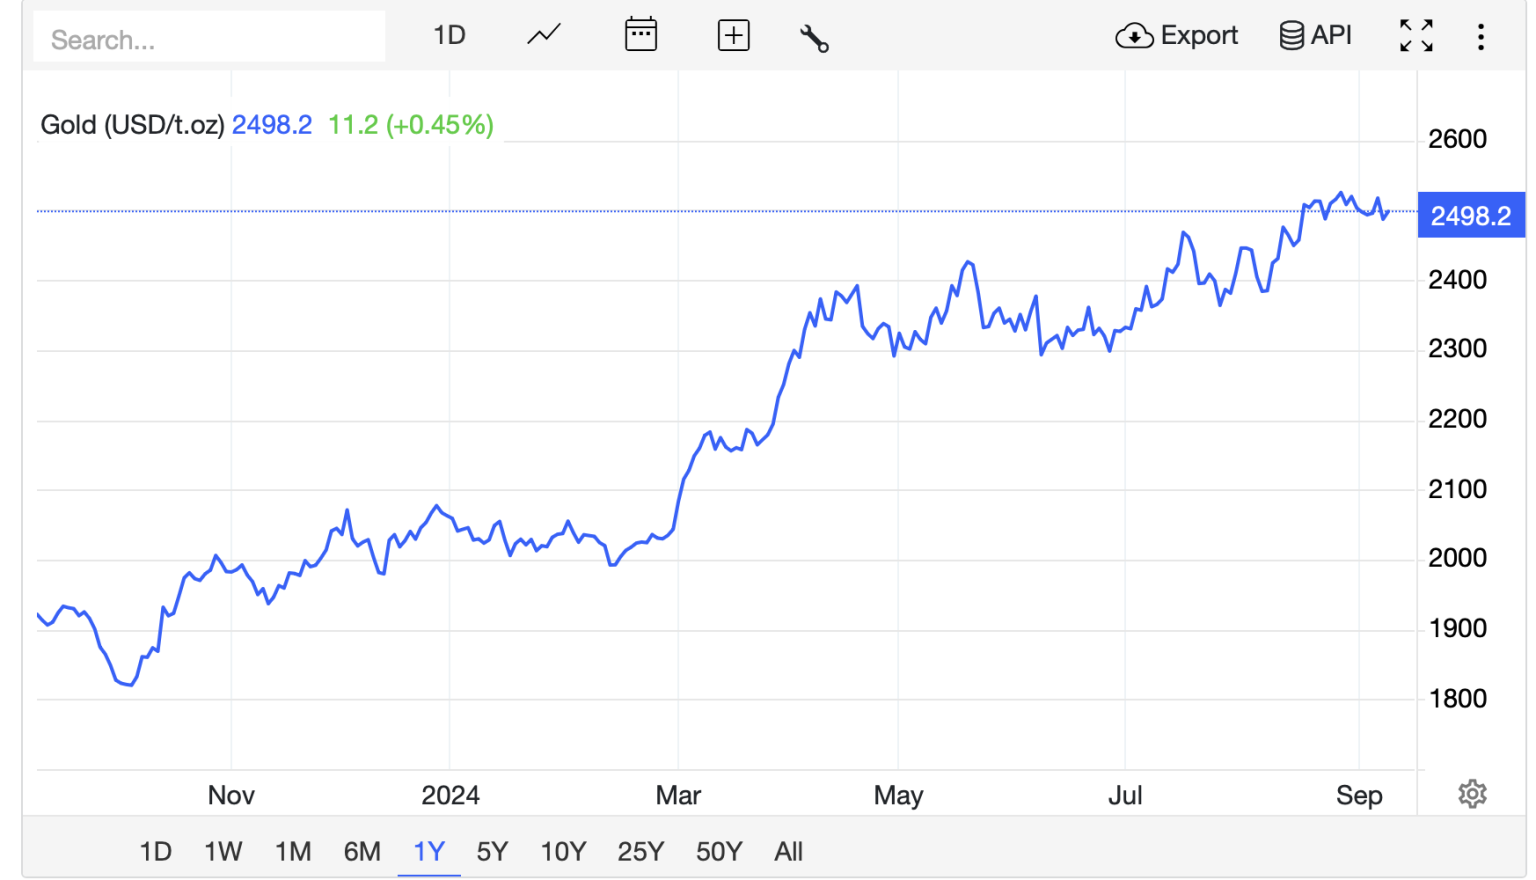1536x880 pixels.
Task: Open chart settings gear icon
Action: (1472, 794)
